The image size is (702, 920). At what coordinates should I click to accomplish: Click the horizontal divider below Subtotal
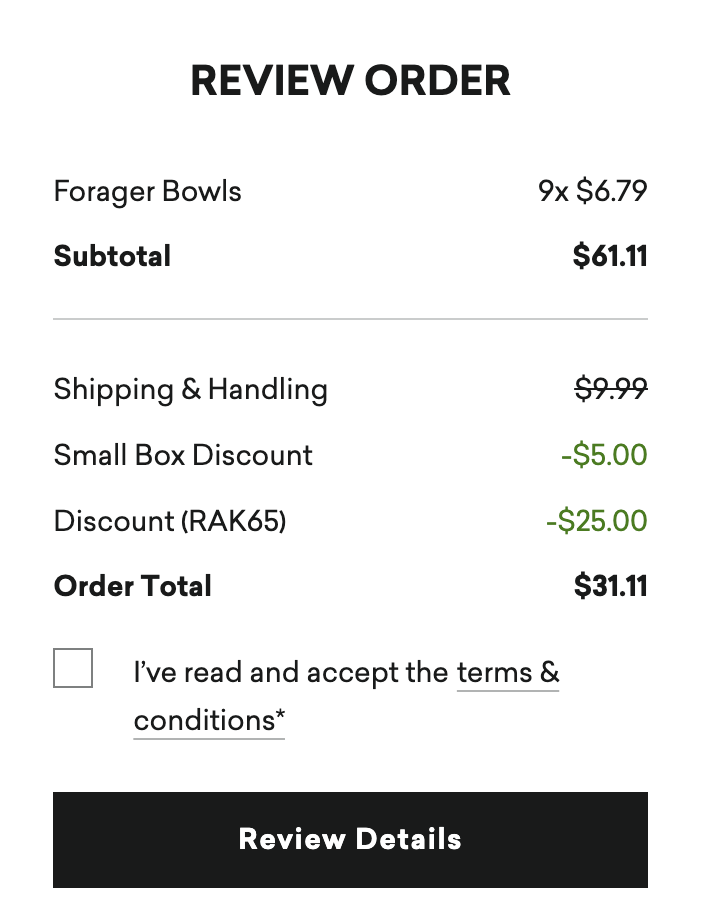[x=350, y=319]
